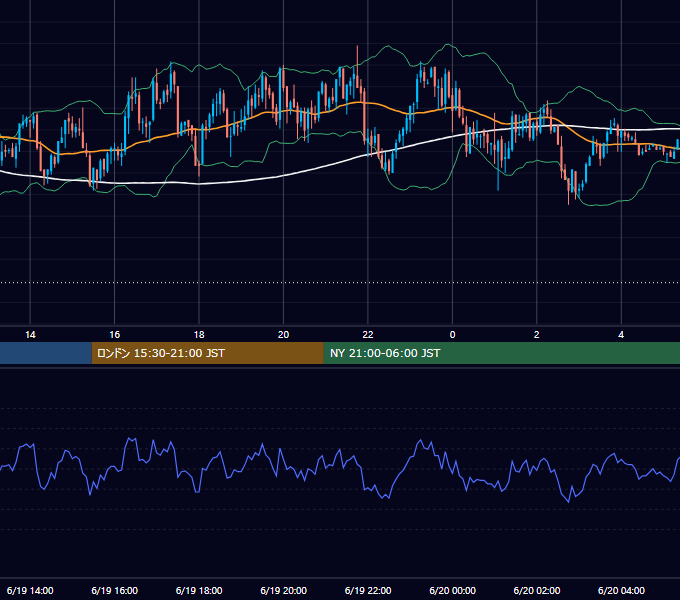Click the 6/19 20:00 date label
This screenshot has height=600, width=680.
point(283,590)
